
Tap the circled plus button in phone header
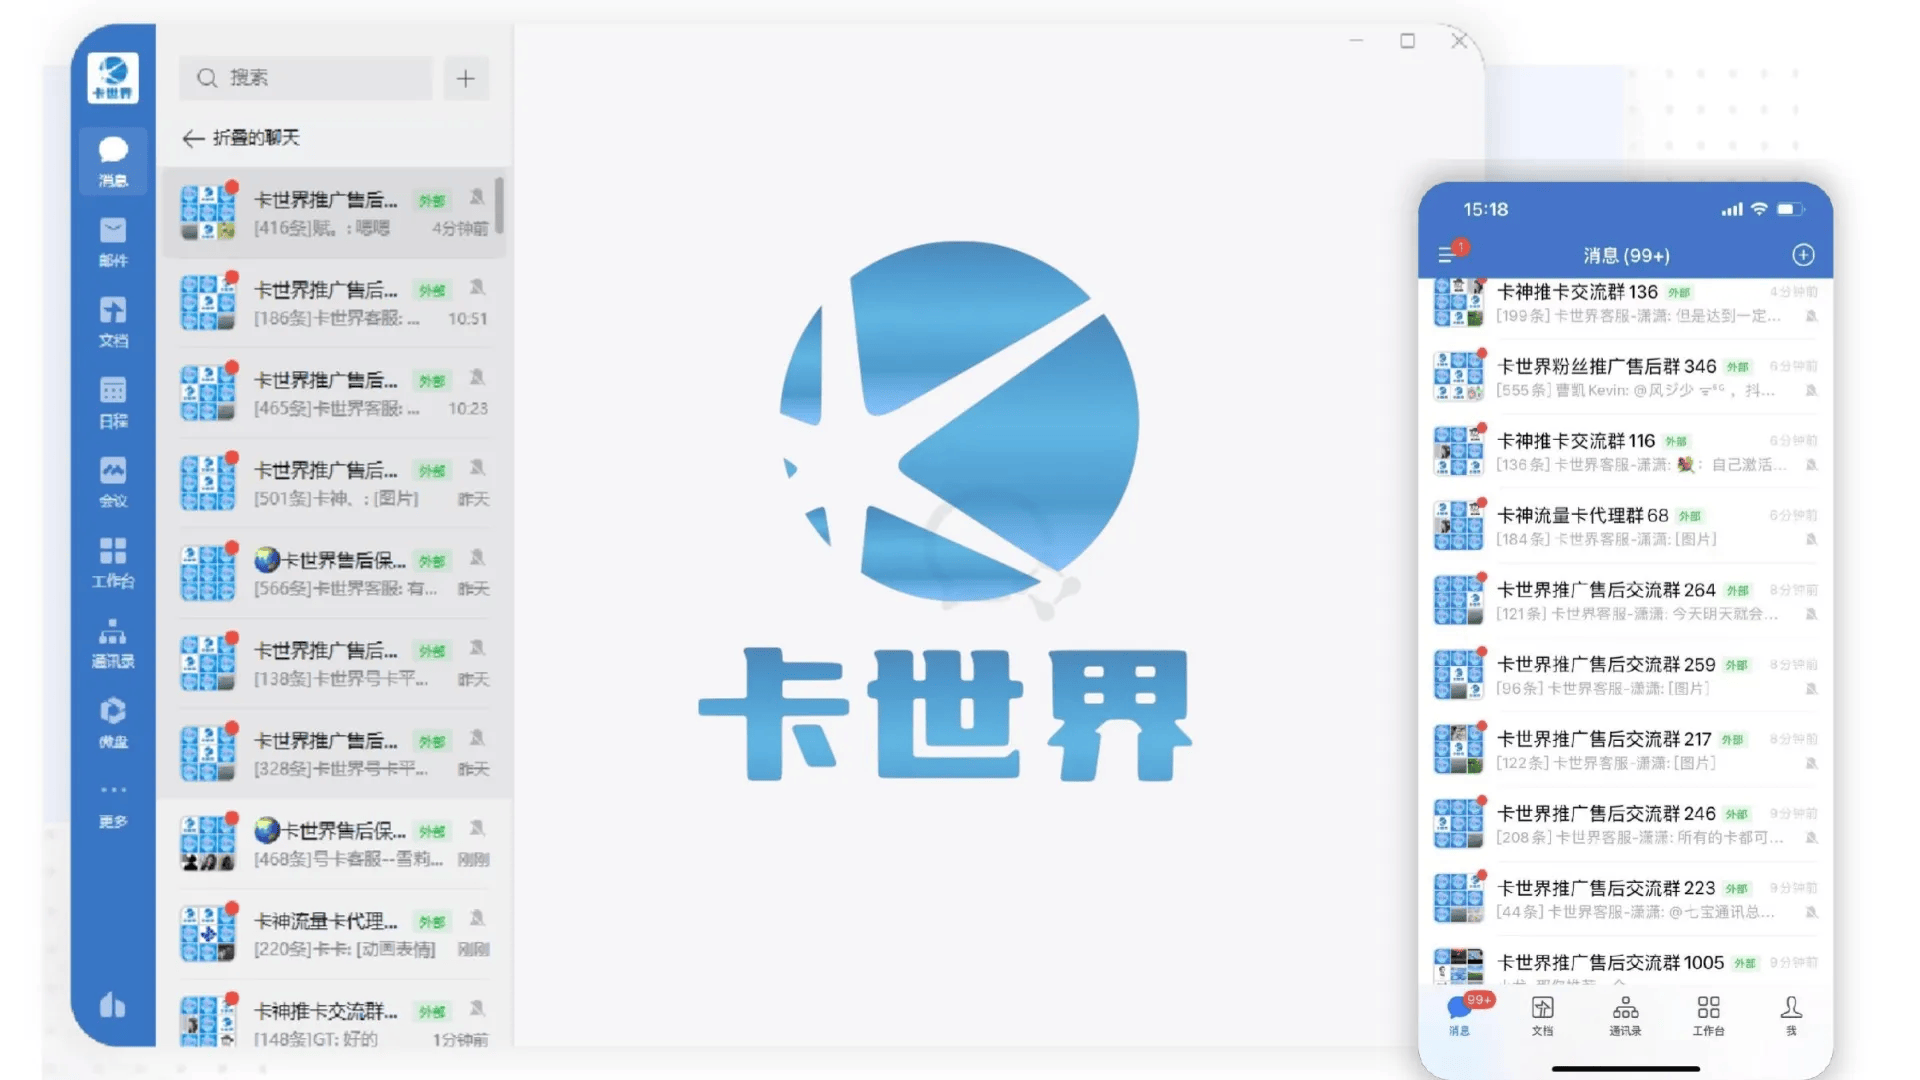tap(1803, 255)
